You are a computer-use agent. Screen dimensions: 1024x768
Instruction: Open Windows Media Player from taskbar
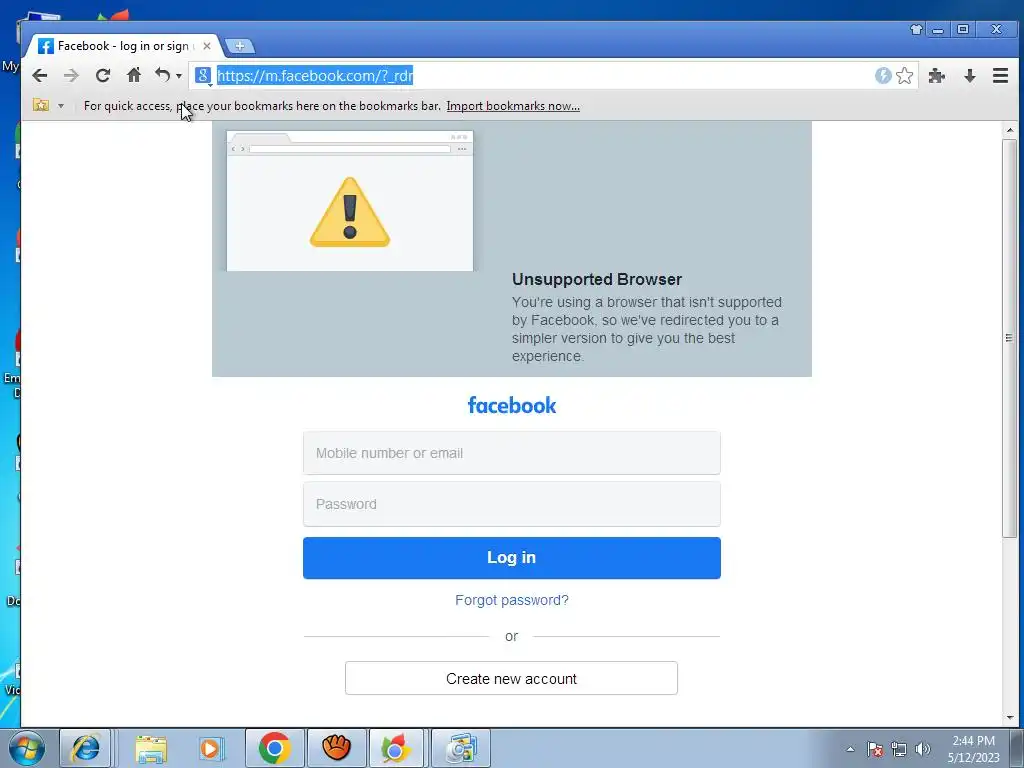[x=211, y=748]
